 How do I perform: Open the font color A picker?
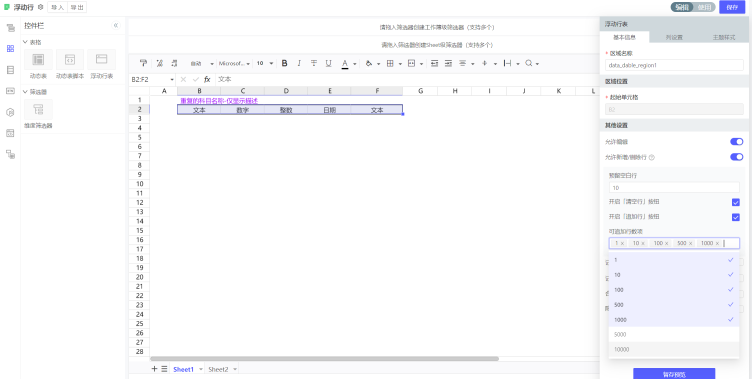click(x=345, y=63)
